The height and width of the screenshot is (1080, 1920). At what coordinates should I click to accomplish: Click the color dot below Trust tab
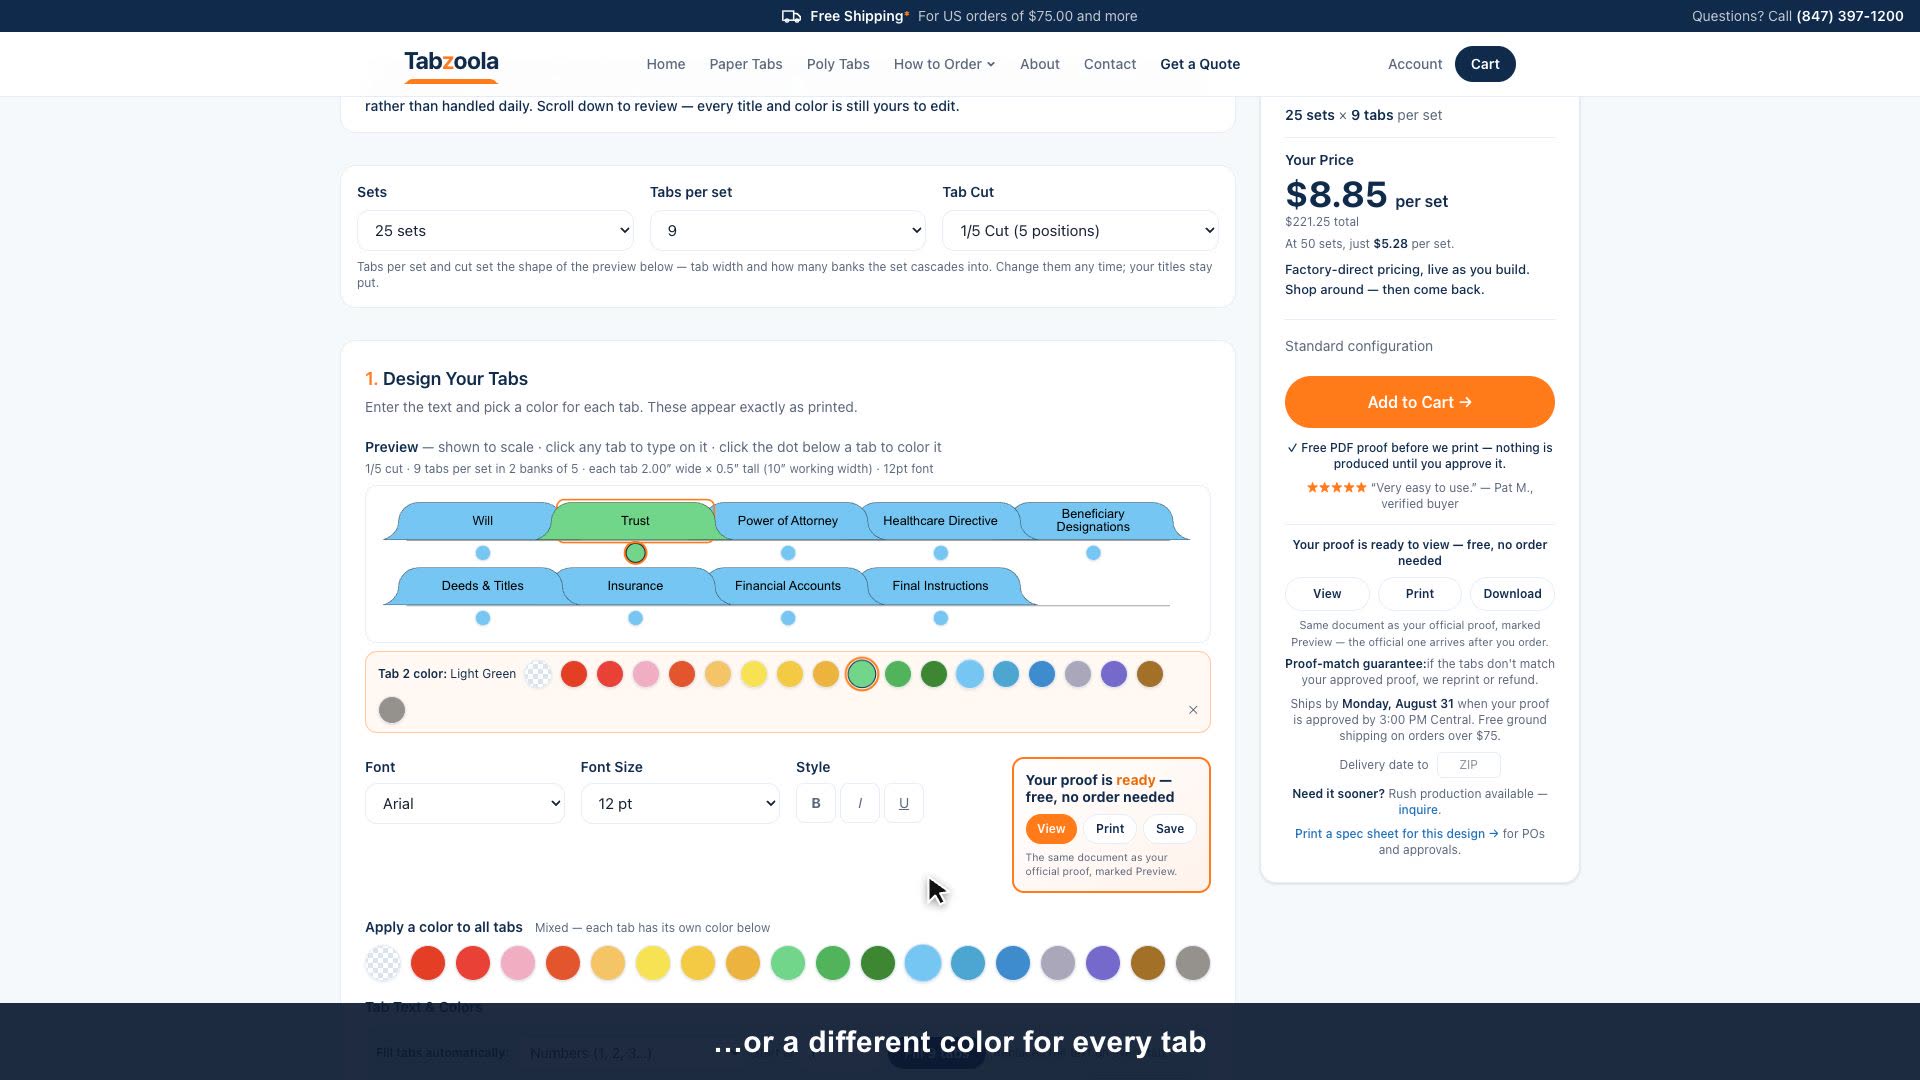pos(635,553)
